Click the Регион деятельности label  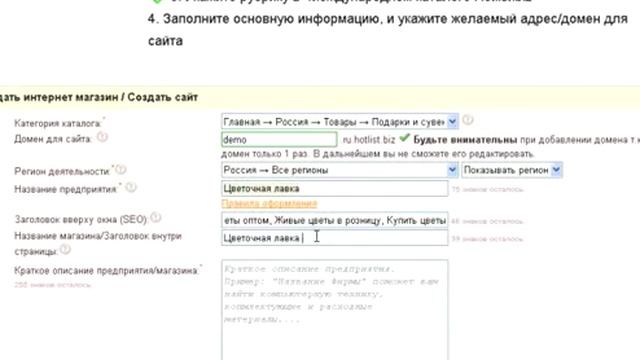[62, 171]
